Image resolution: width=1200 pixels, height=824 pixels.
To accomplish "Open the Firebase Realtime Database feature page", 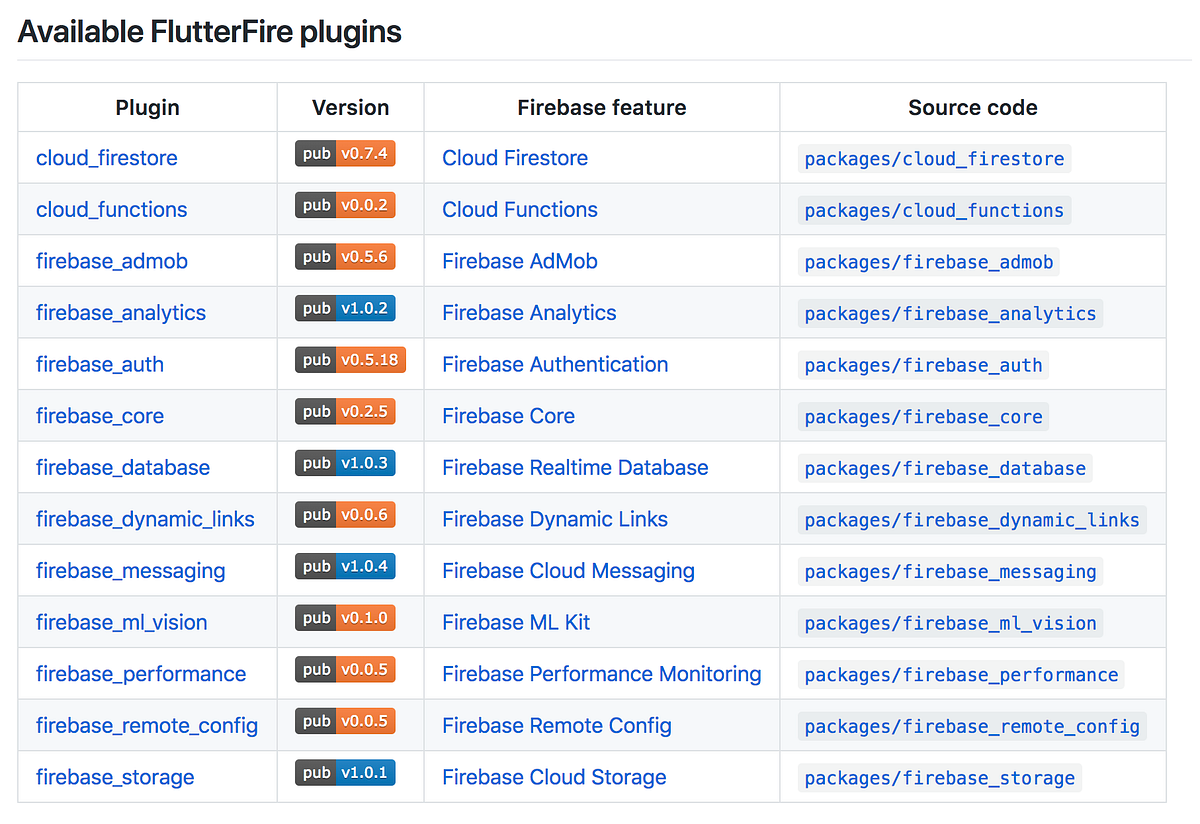I will [x=574, y=467].
